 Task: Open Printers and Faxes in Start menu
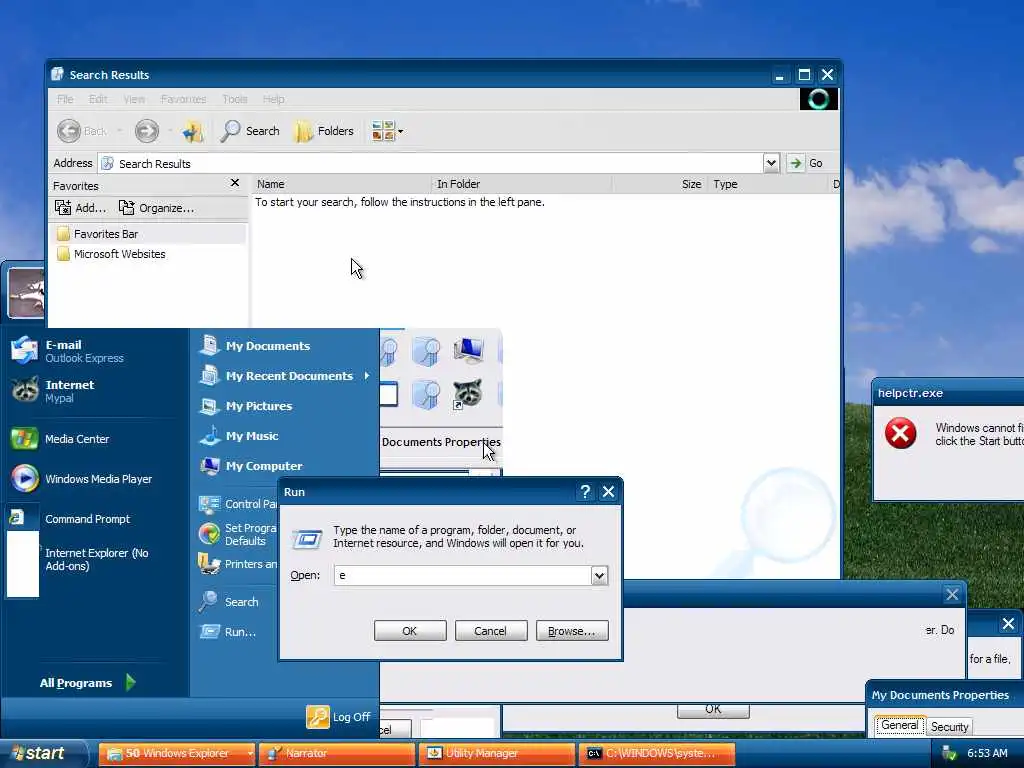coord(238,564)
